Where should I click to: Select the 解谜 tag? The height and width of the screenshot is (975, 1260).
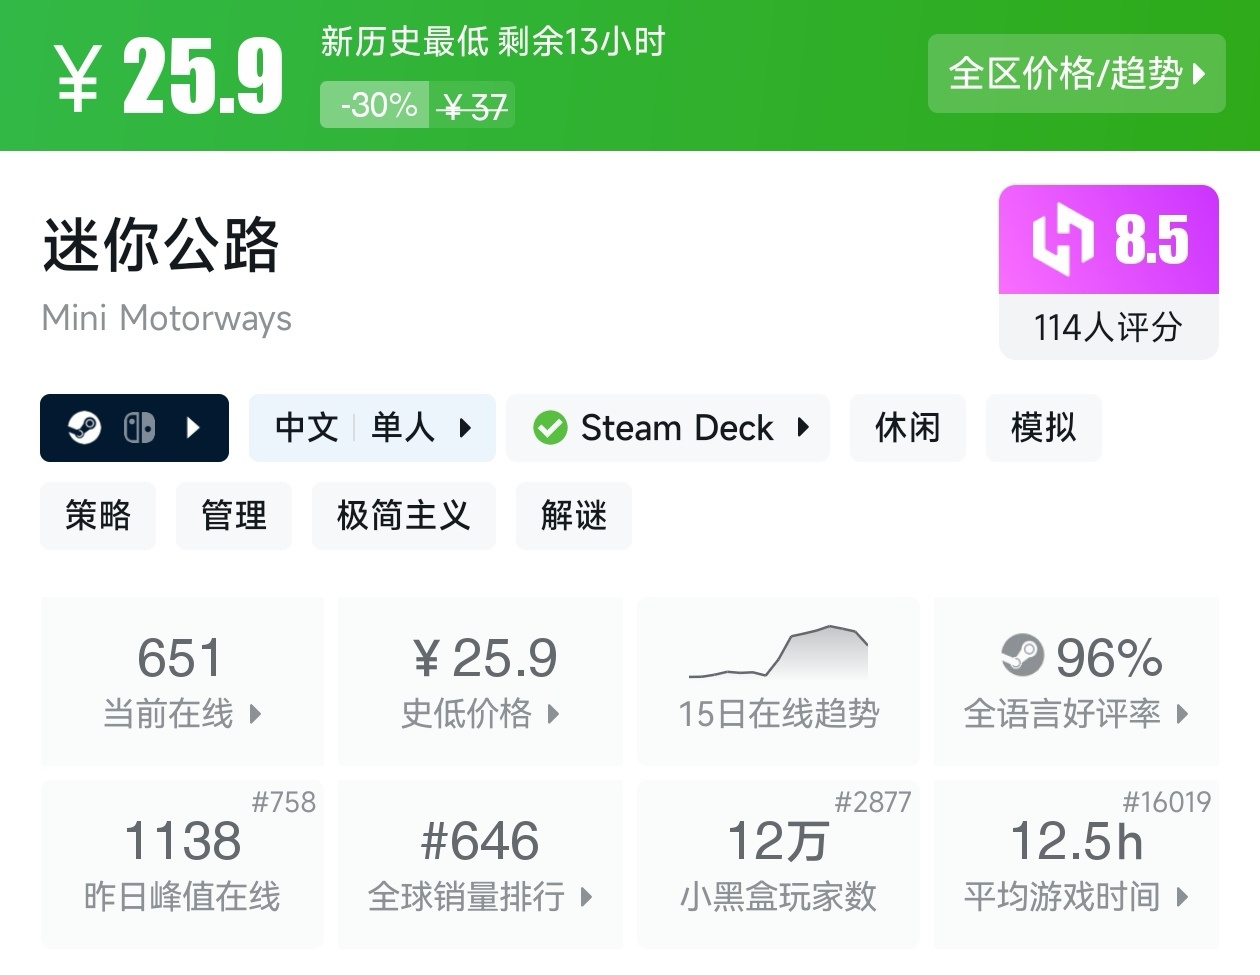[x=574, y=516]
